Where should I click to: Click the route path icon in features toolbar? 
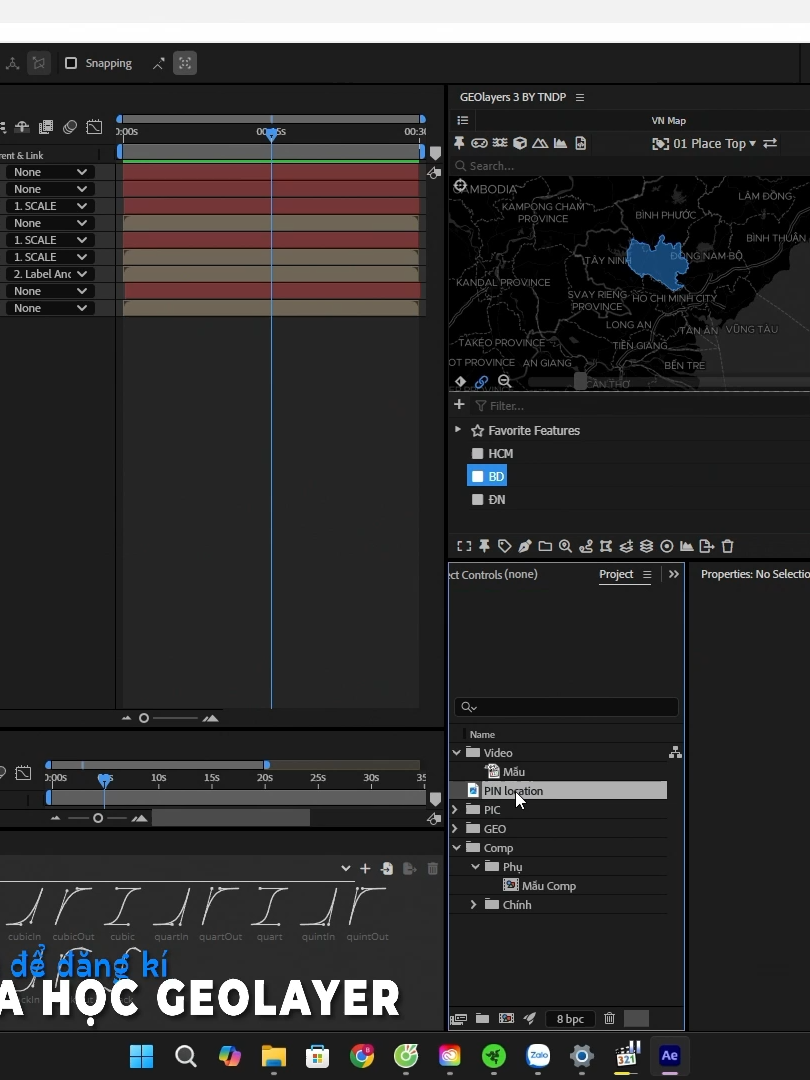[585, 546]
